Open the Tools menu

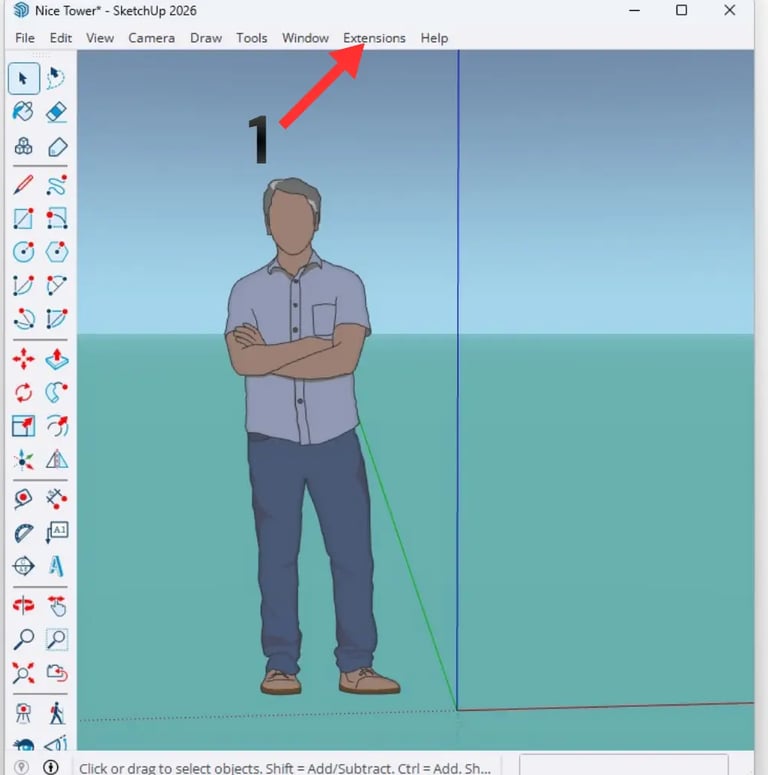pos(252,38)
